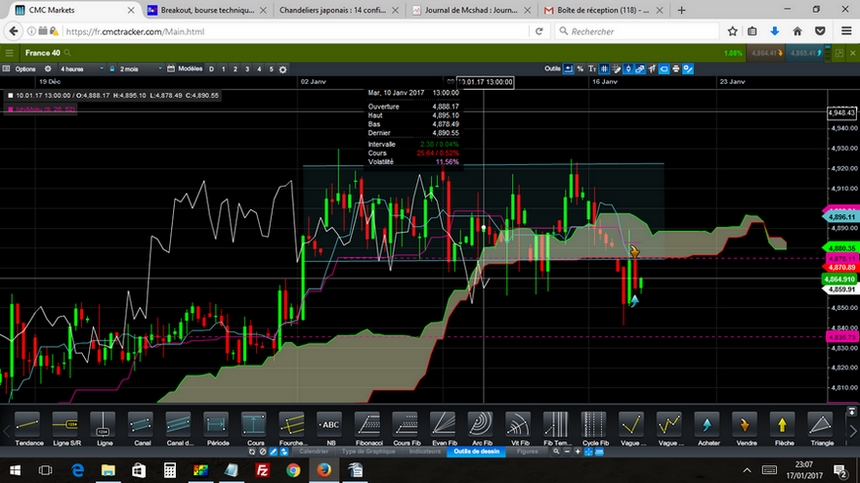860x483 pixels.
Task: Click the percent scale tool icon
Action: click(x=580, y=69)
